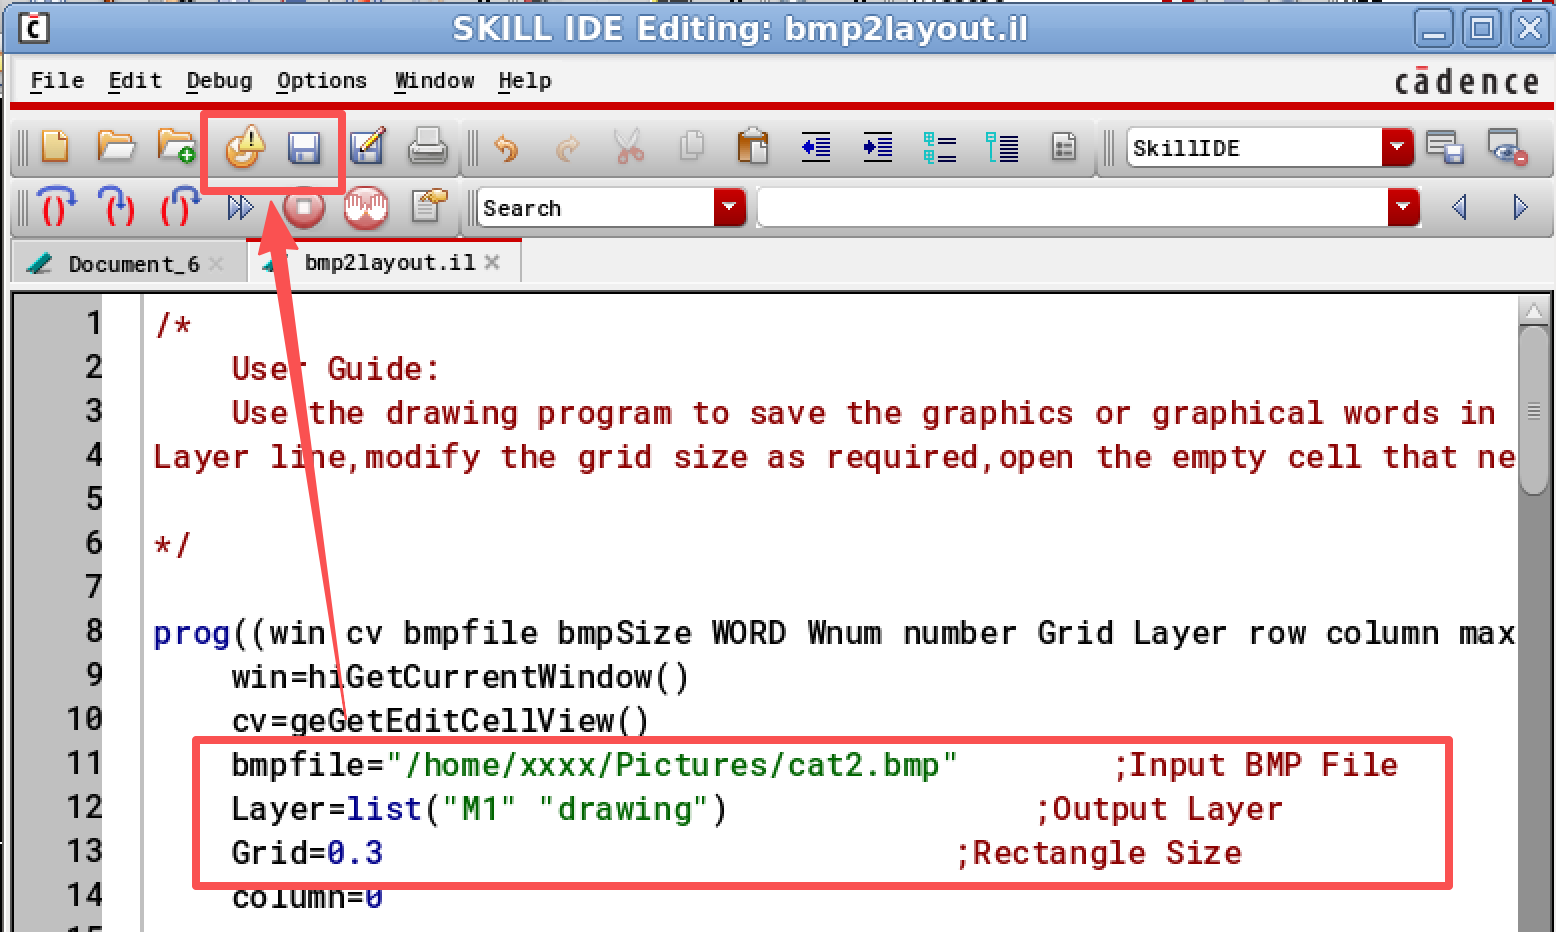Copy selection with the copy icon

691,147
